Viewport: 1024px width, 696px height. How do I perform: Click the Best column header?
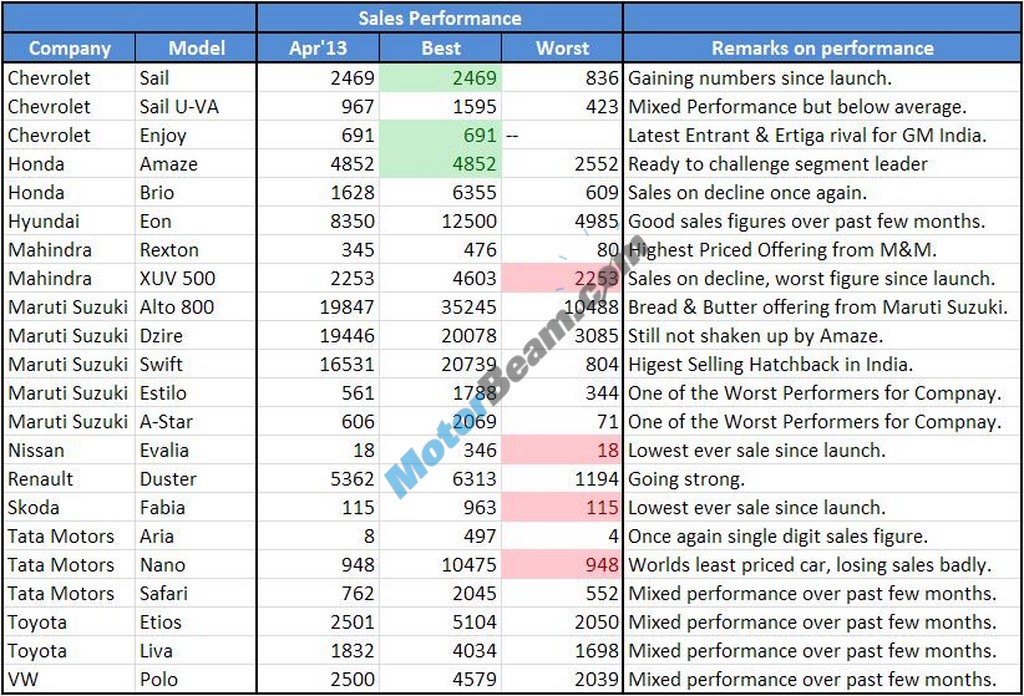pos(441,48)
